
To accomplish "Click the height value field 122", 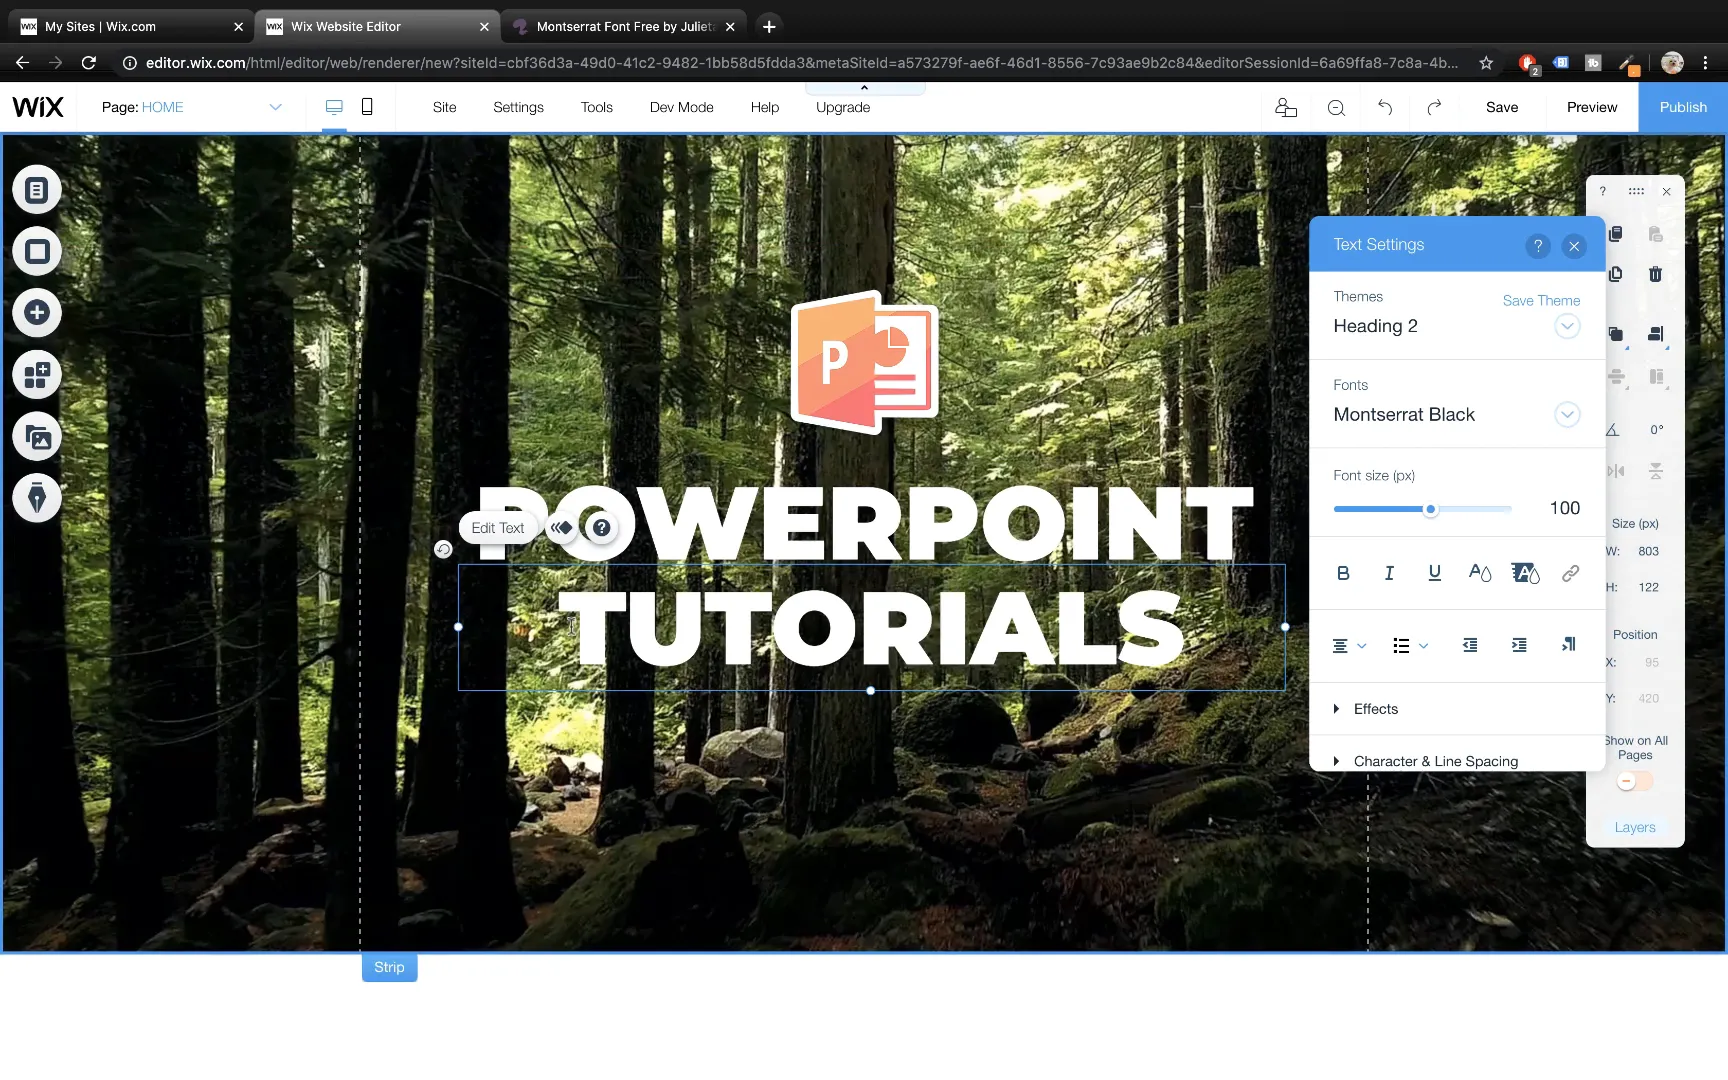I will pos(1648,587).
